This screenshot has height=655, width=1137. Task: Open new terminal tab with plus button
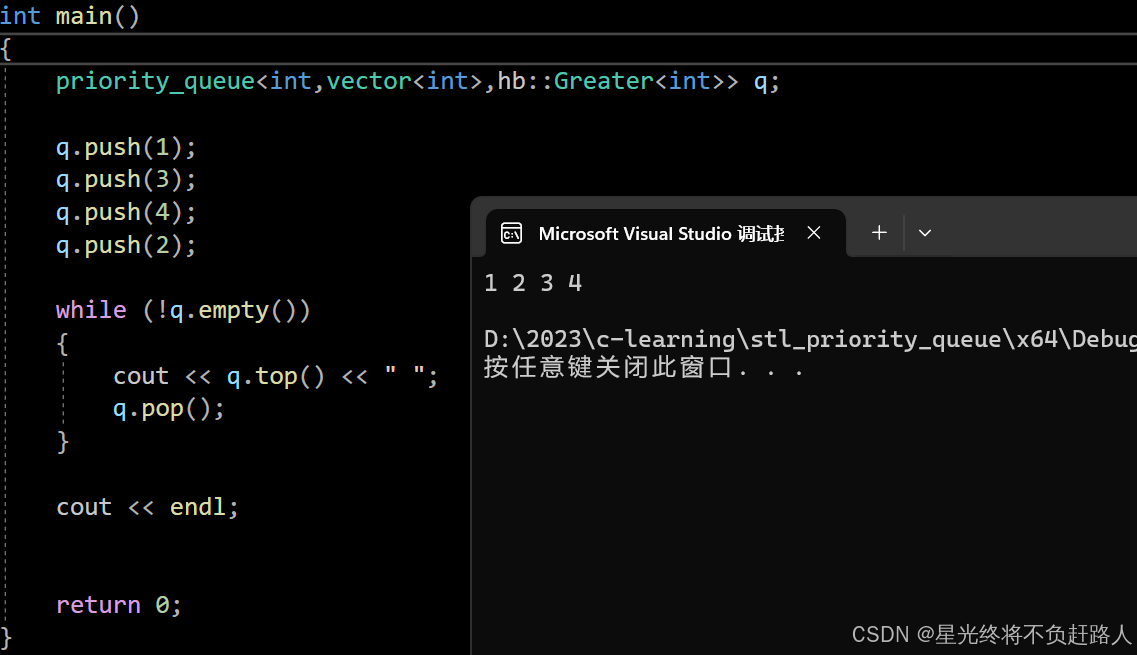coord(879,233)
